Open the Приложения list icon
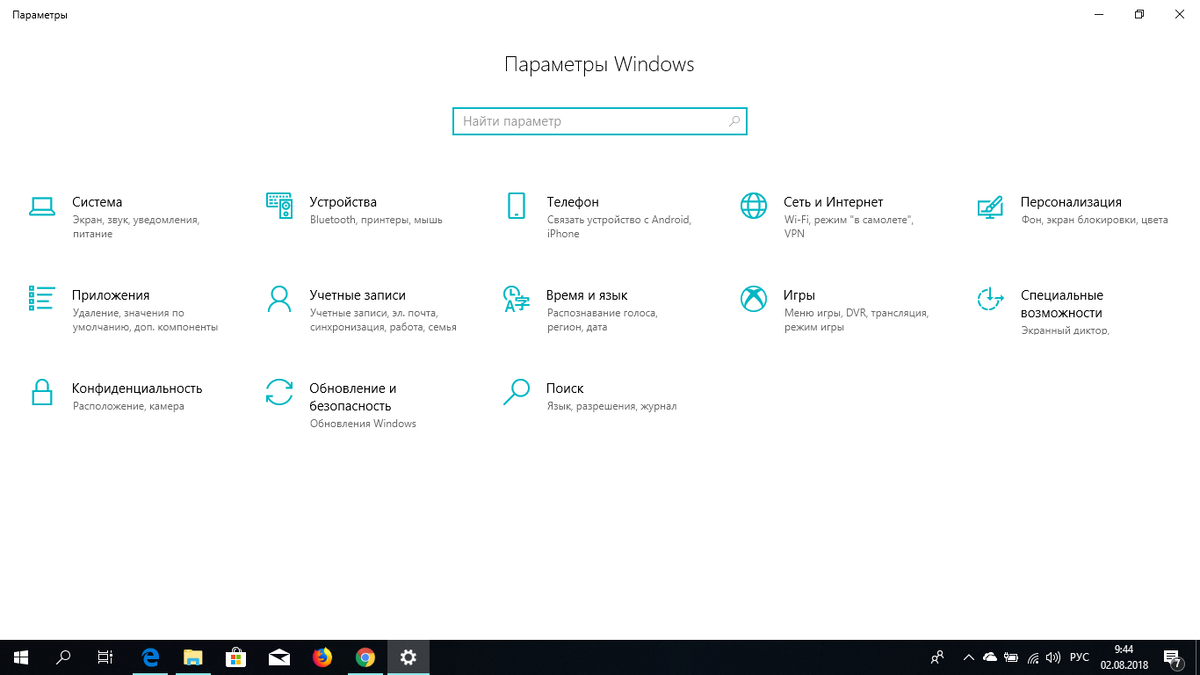 tap(41, 298)
